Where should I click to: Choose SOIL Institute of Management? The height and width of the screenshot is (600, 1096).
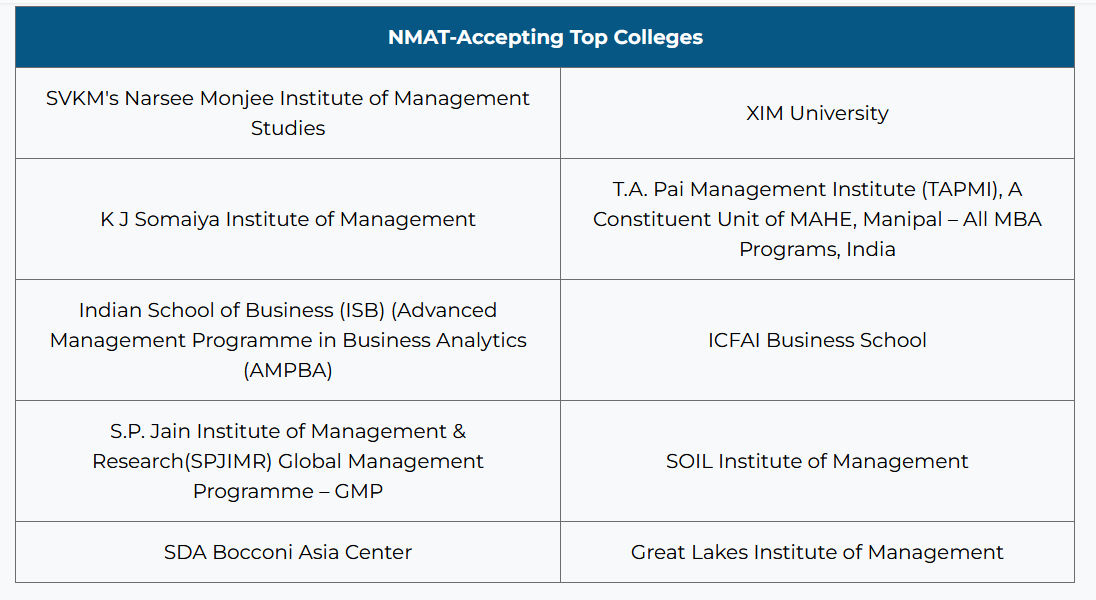pyautogui.click(x=817, y=461)
